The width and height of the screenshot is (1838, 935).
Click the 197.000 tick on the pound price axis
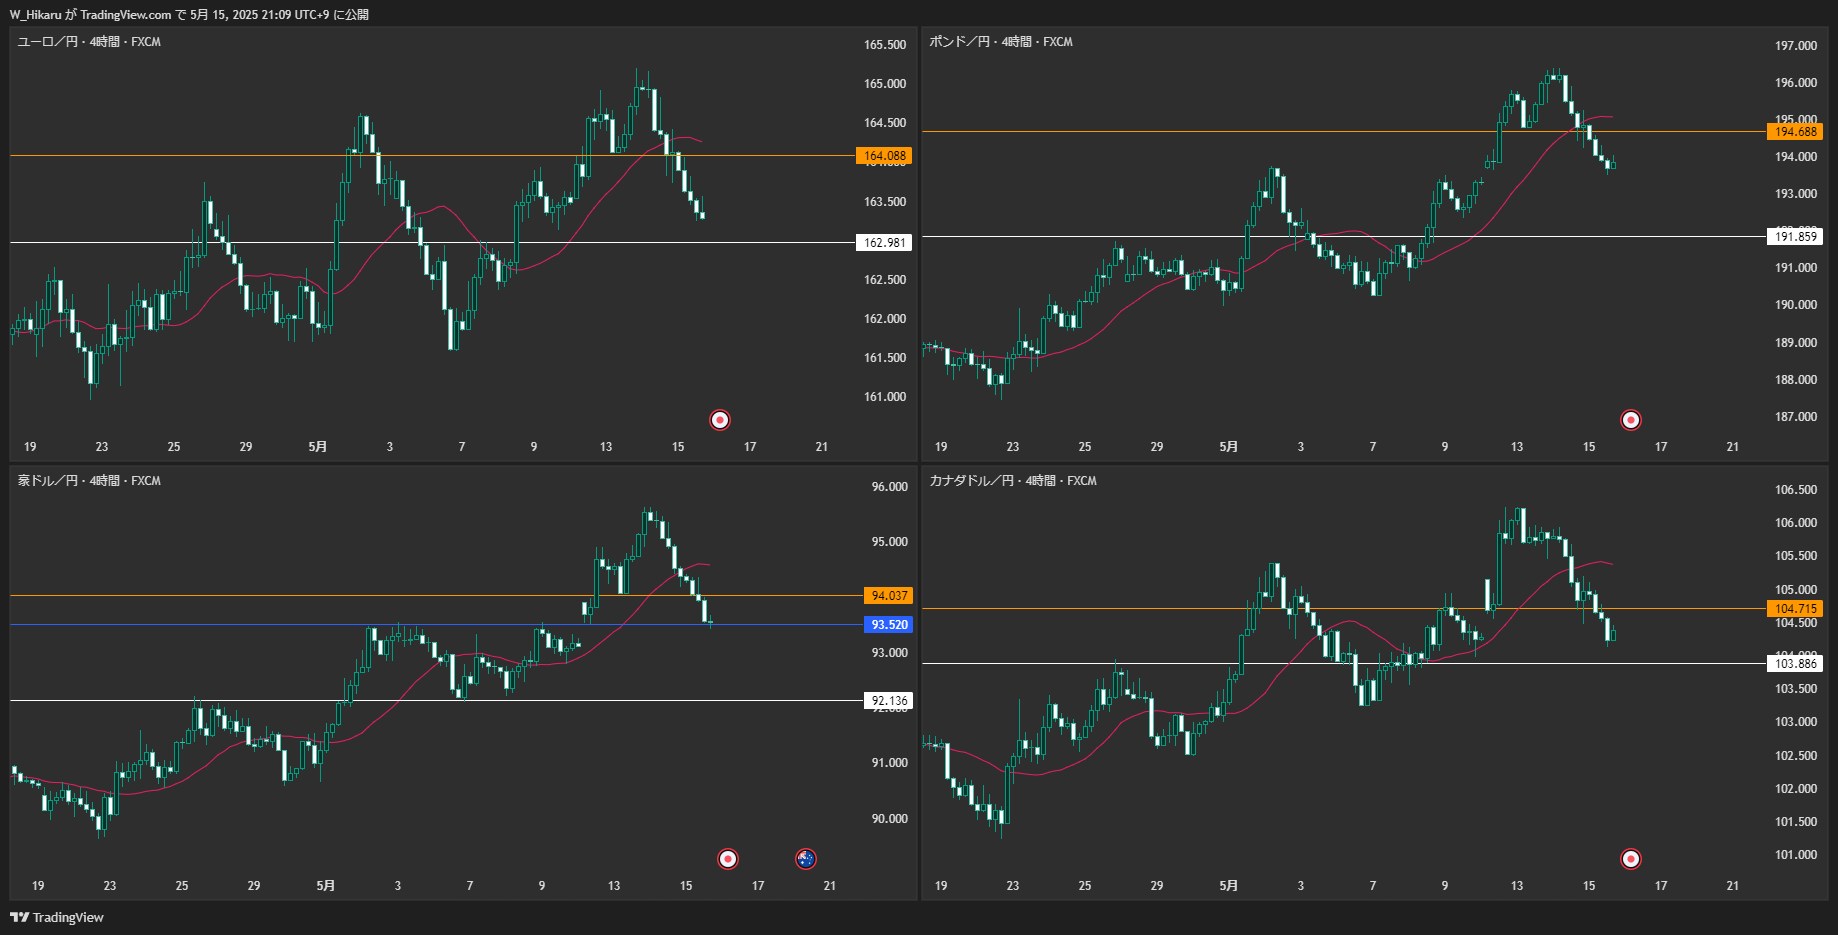click(x=1796, y=46)
